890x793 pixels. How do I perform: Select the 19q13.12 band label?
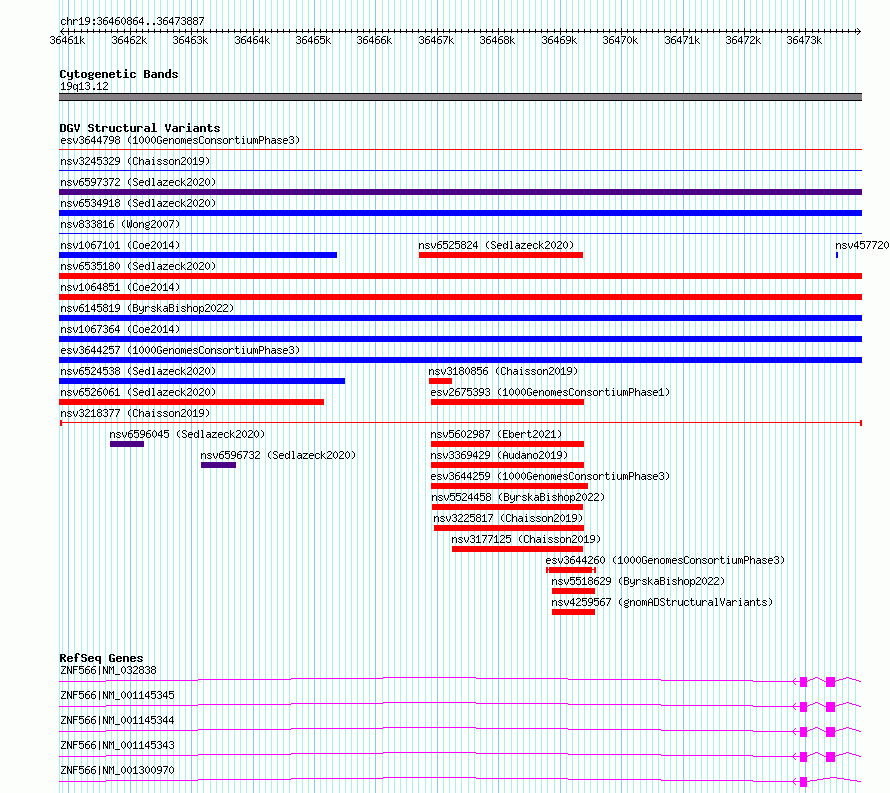coord(84,86)
